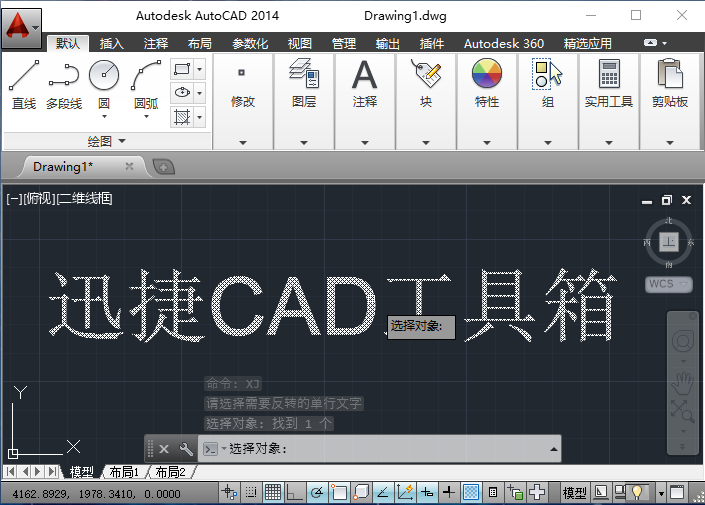Toggle Dynamic UCS in status bar
The image size is (705, 505).
point(405,493)
